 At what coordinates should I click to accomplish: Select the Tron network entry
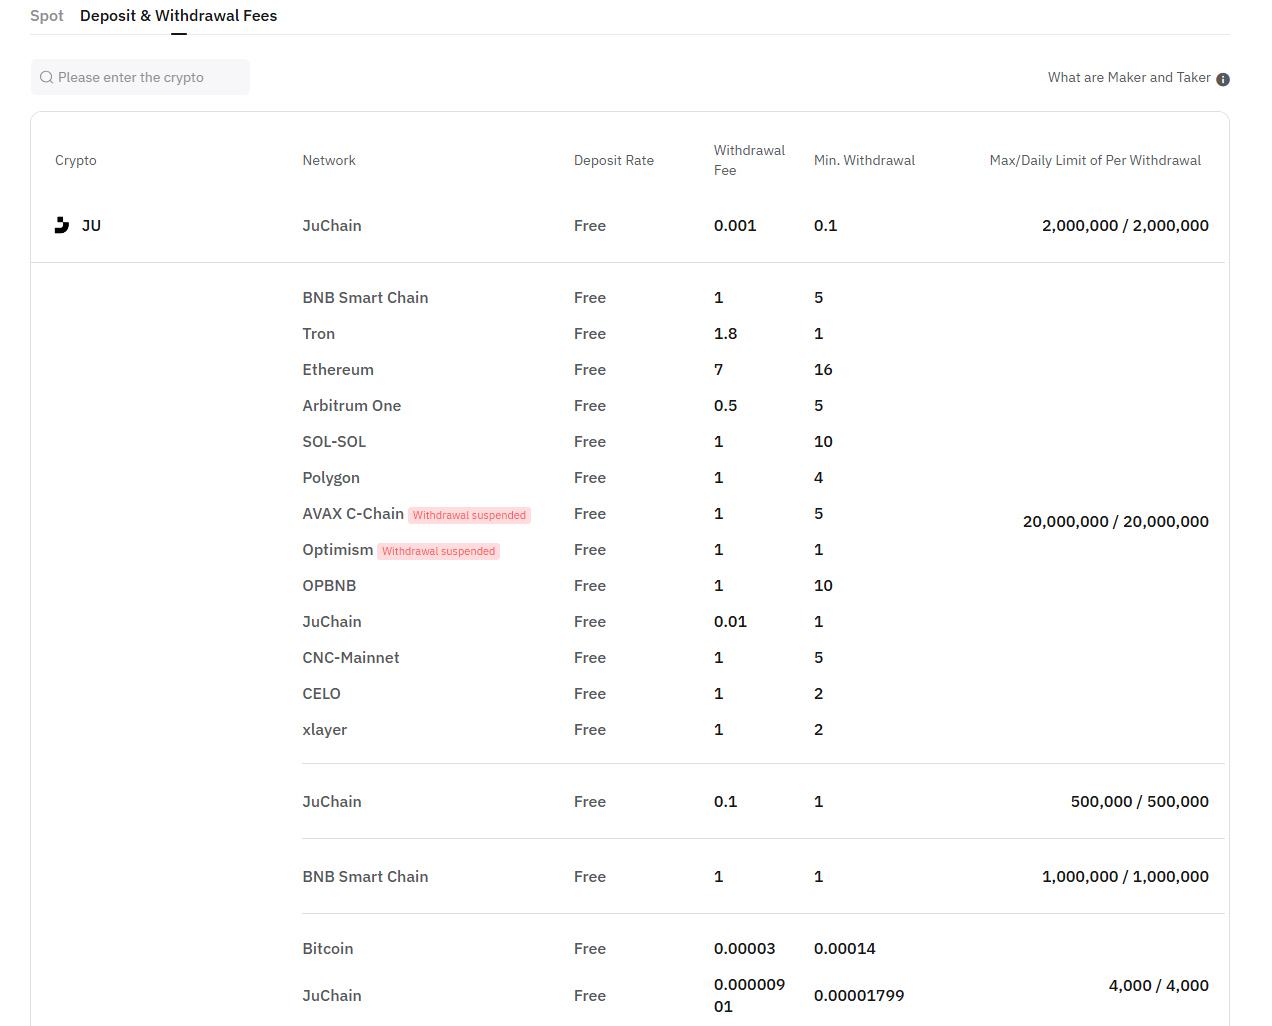tap(319, 333)
